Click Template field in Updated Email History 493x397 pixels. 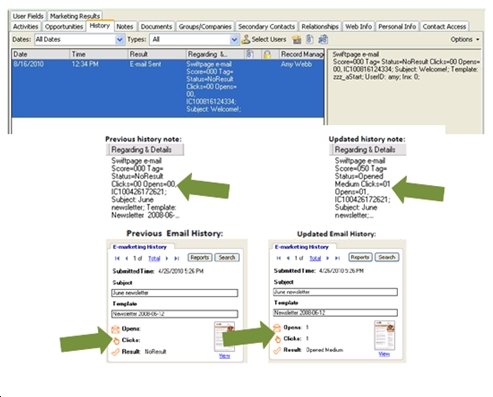pos(335,313)
